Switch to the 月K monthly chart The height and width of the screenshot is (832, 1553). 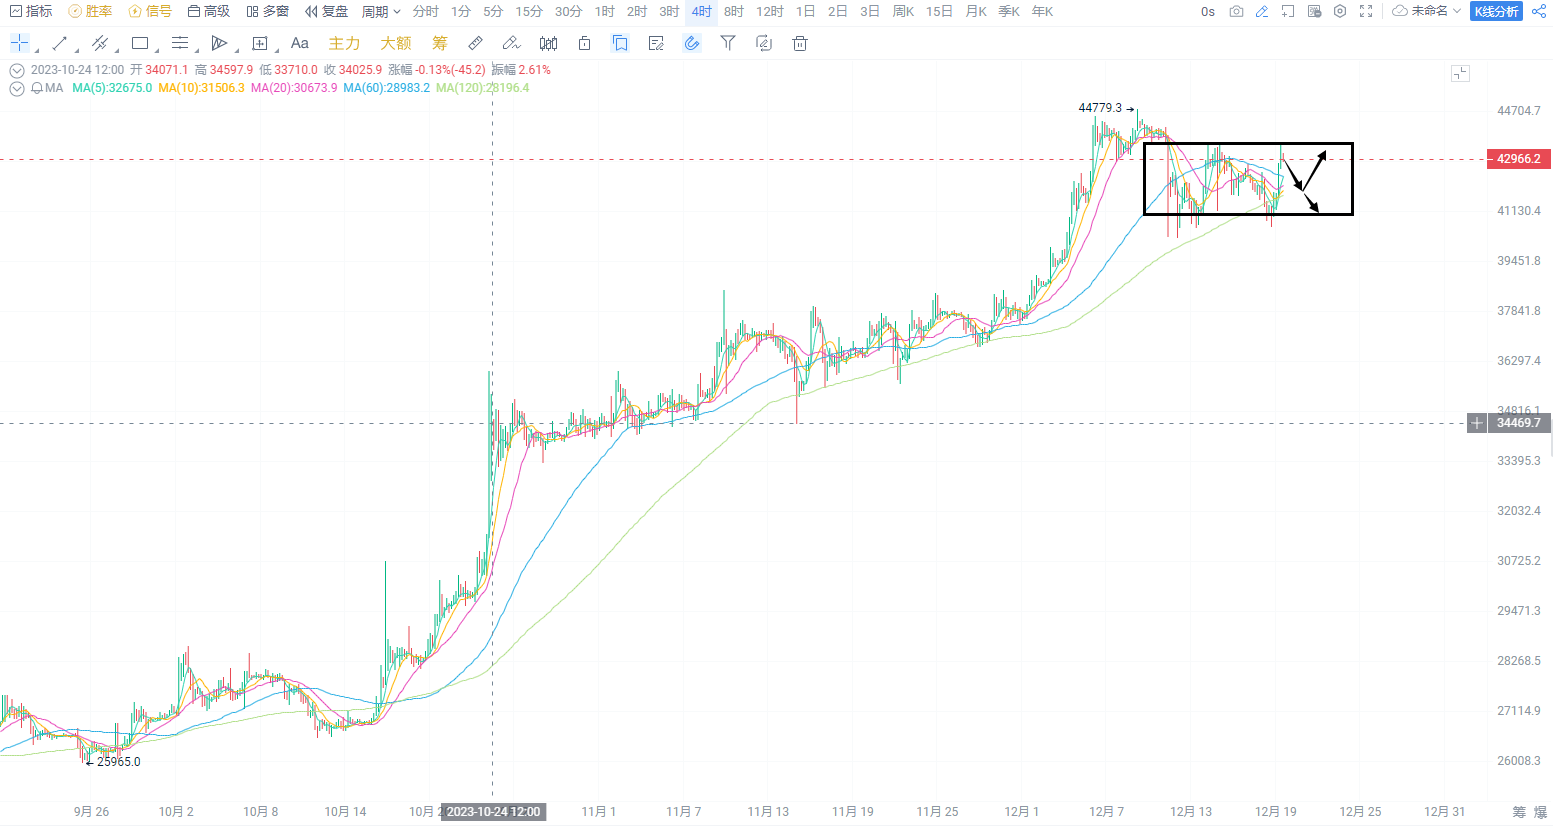[976, 11]
